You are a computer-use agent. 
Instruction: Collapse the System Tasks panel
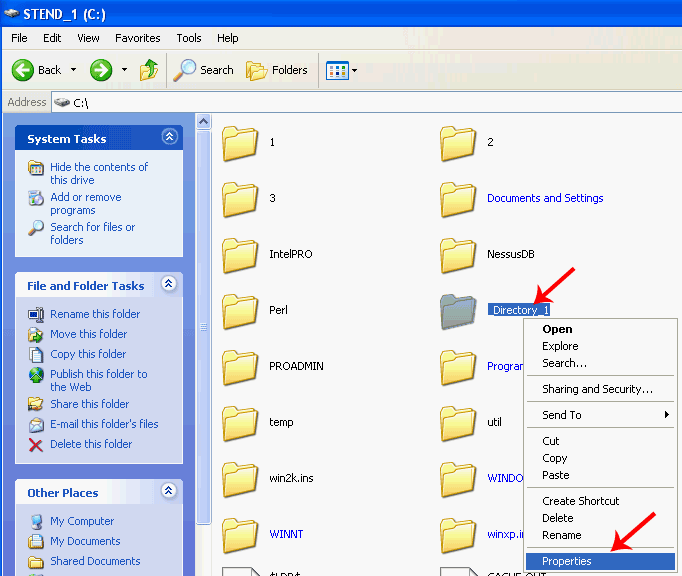[x=169, y=137]
